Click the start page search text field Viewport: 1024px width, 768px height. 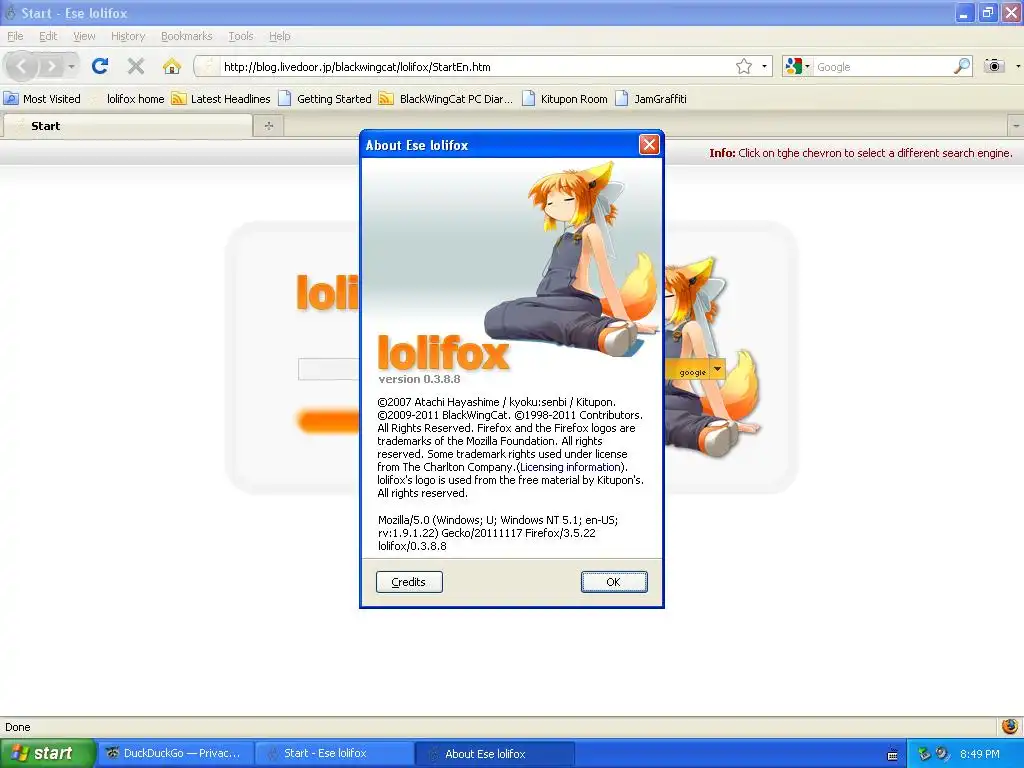point(329,369)
